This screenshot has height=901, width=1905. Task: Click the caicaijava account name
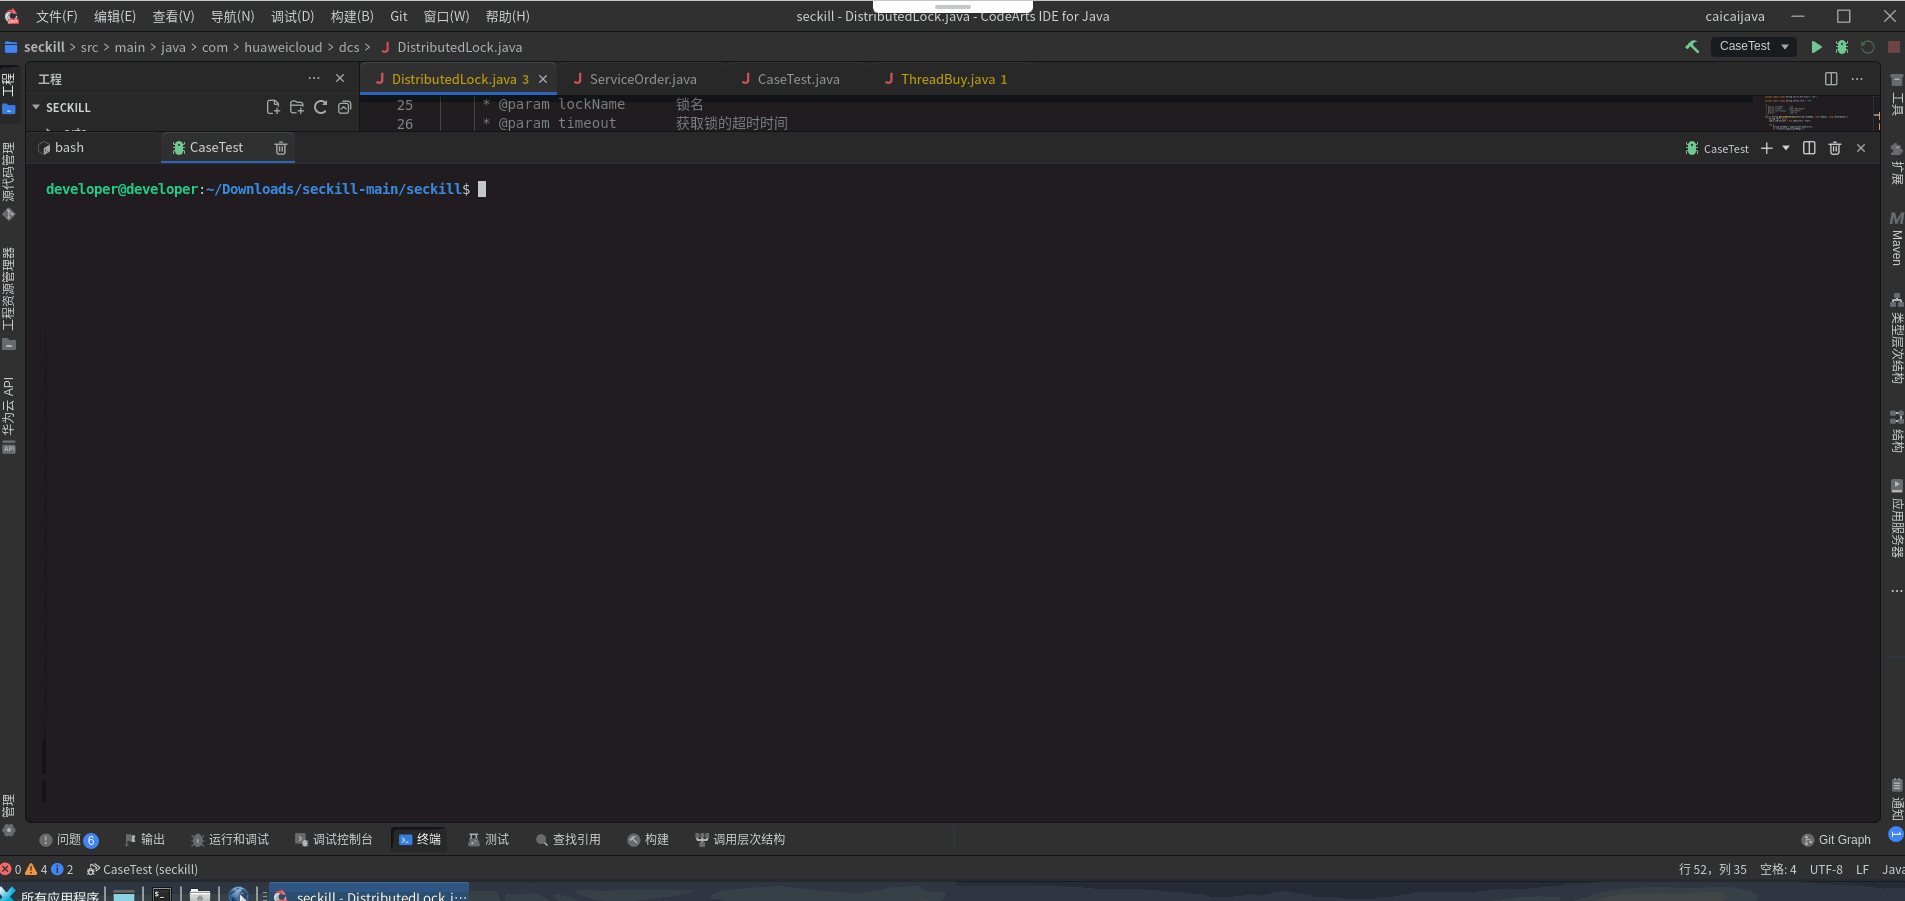click(x=1735, y=16)
